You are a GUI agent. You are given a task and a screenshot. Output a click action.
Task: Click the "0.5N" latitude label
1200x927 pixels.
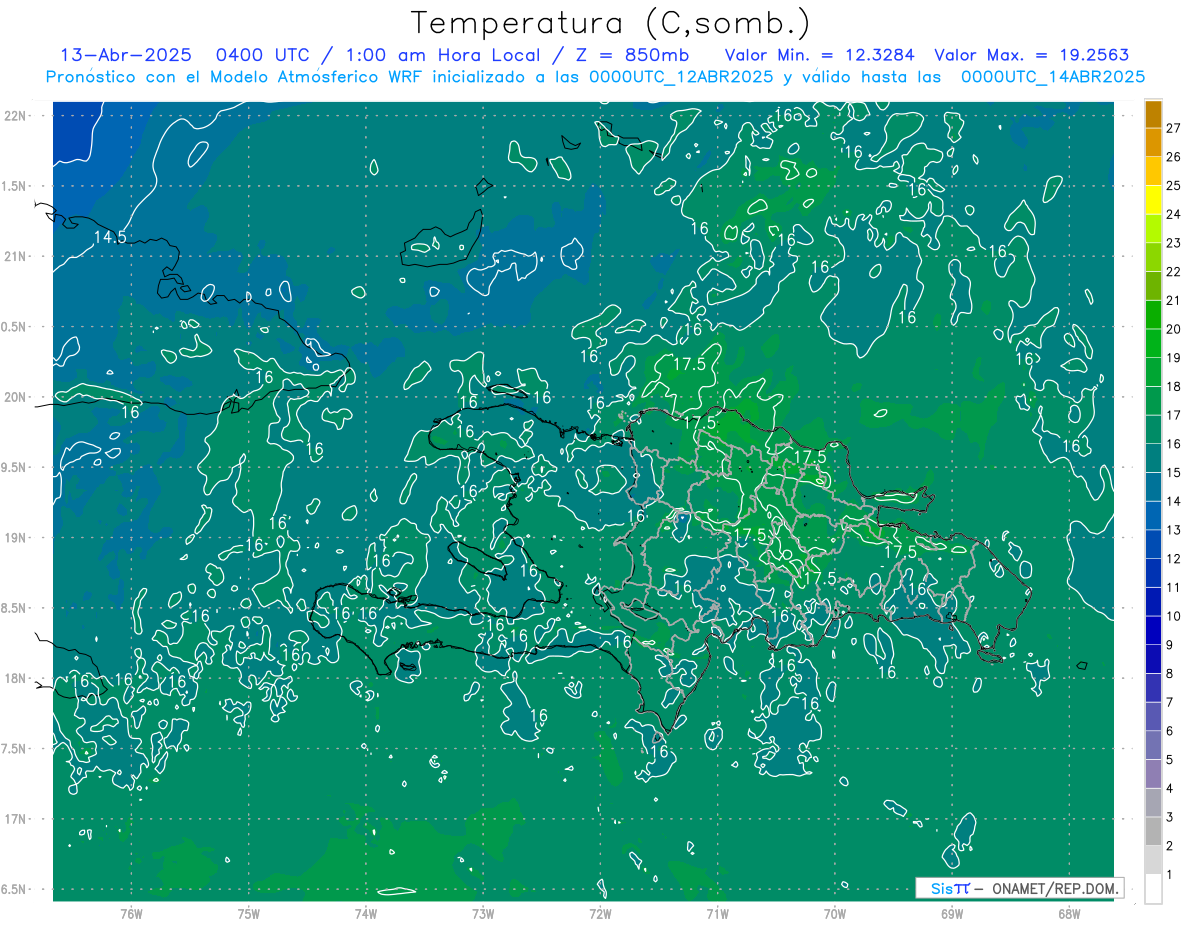[x=15, y=327]
